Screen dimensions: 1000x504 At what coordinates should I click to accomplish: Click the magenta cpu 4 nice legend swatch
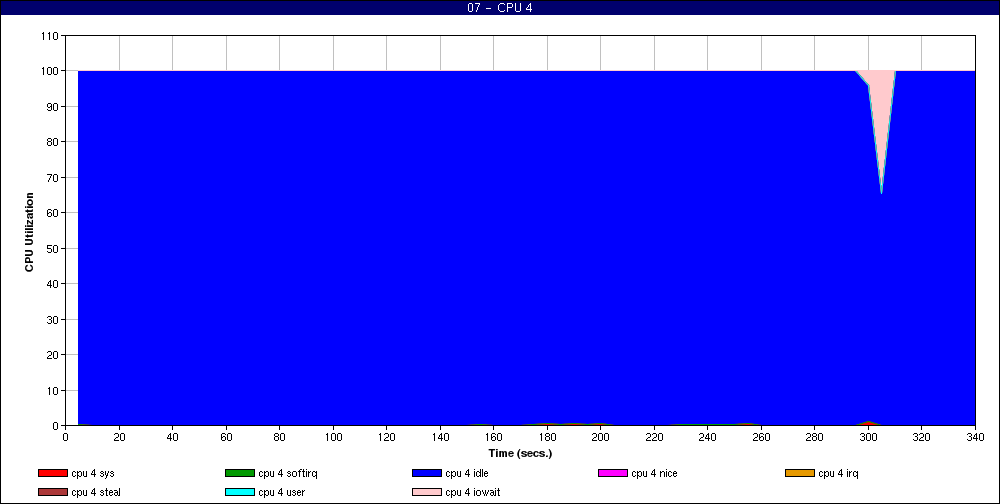click(x=613, y=473)
